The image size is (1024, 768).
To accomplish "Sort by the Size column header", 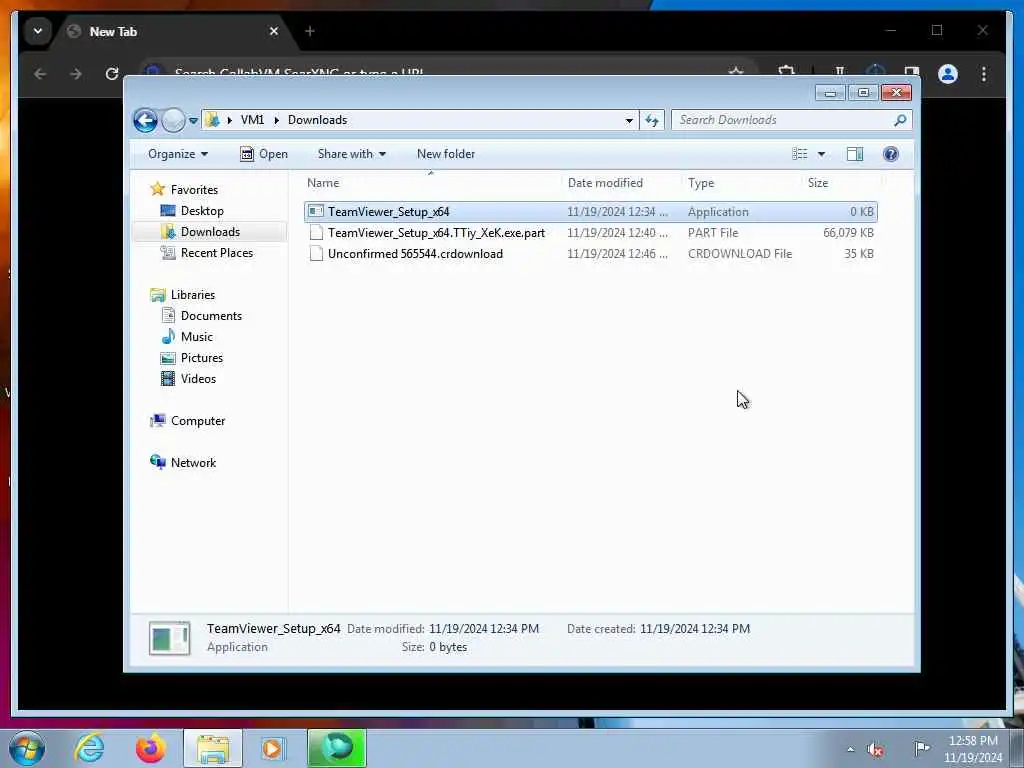I will tap(841, 184).
